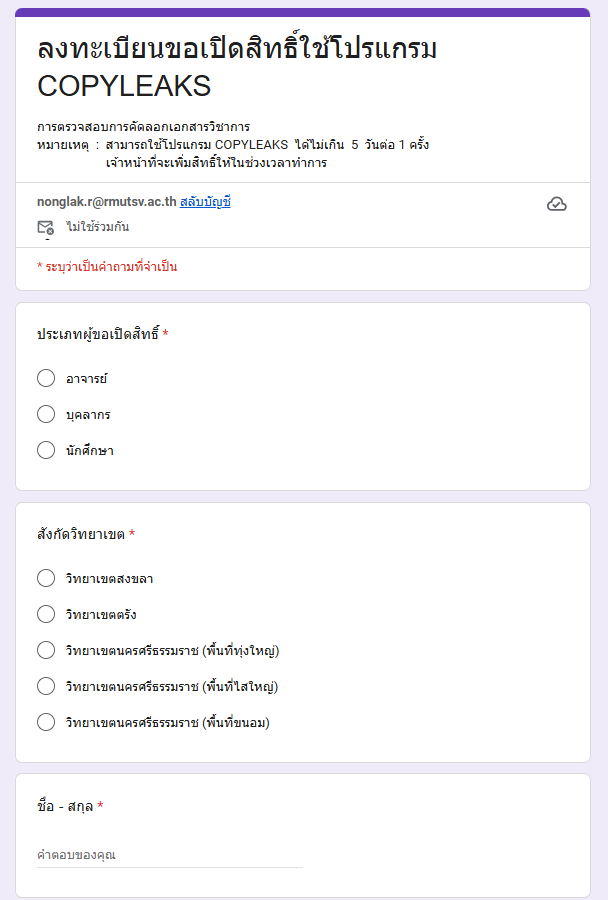Pick นครศรีธรรมราช (พื้นที่ไสใหญ่) option
The width and height of the screenshot is (608, 900).
[x=46, y=686]
